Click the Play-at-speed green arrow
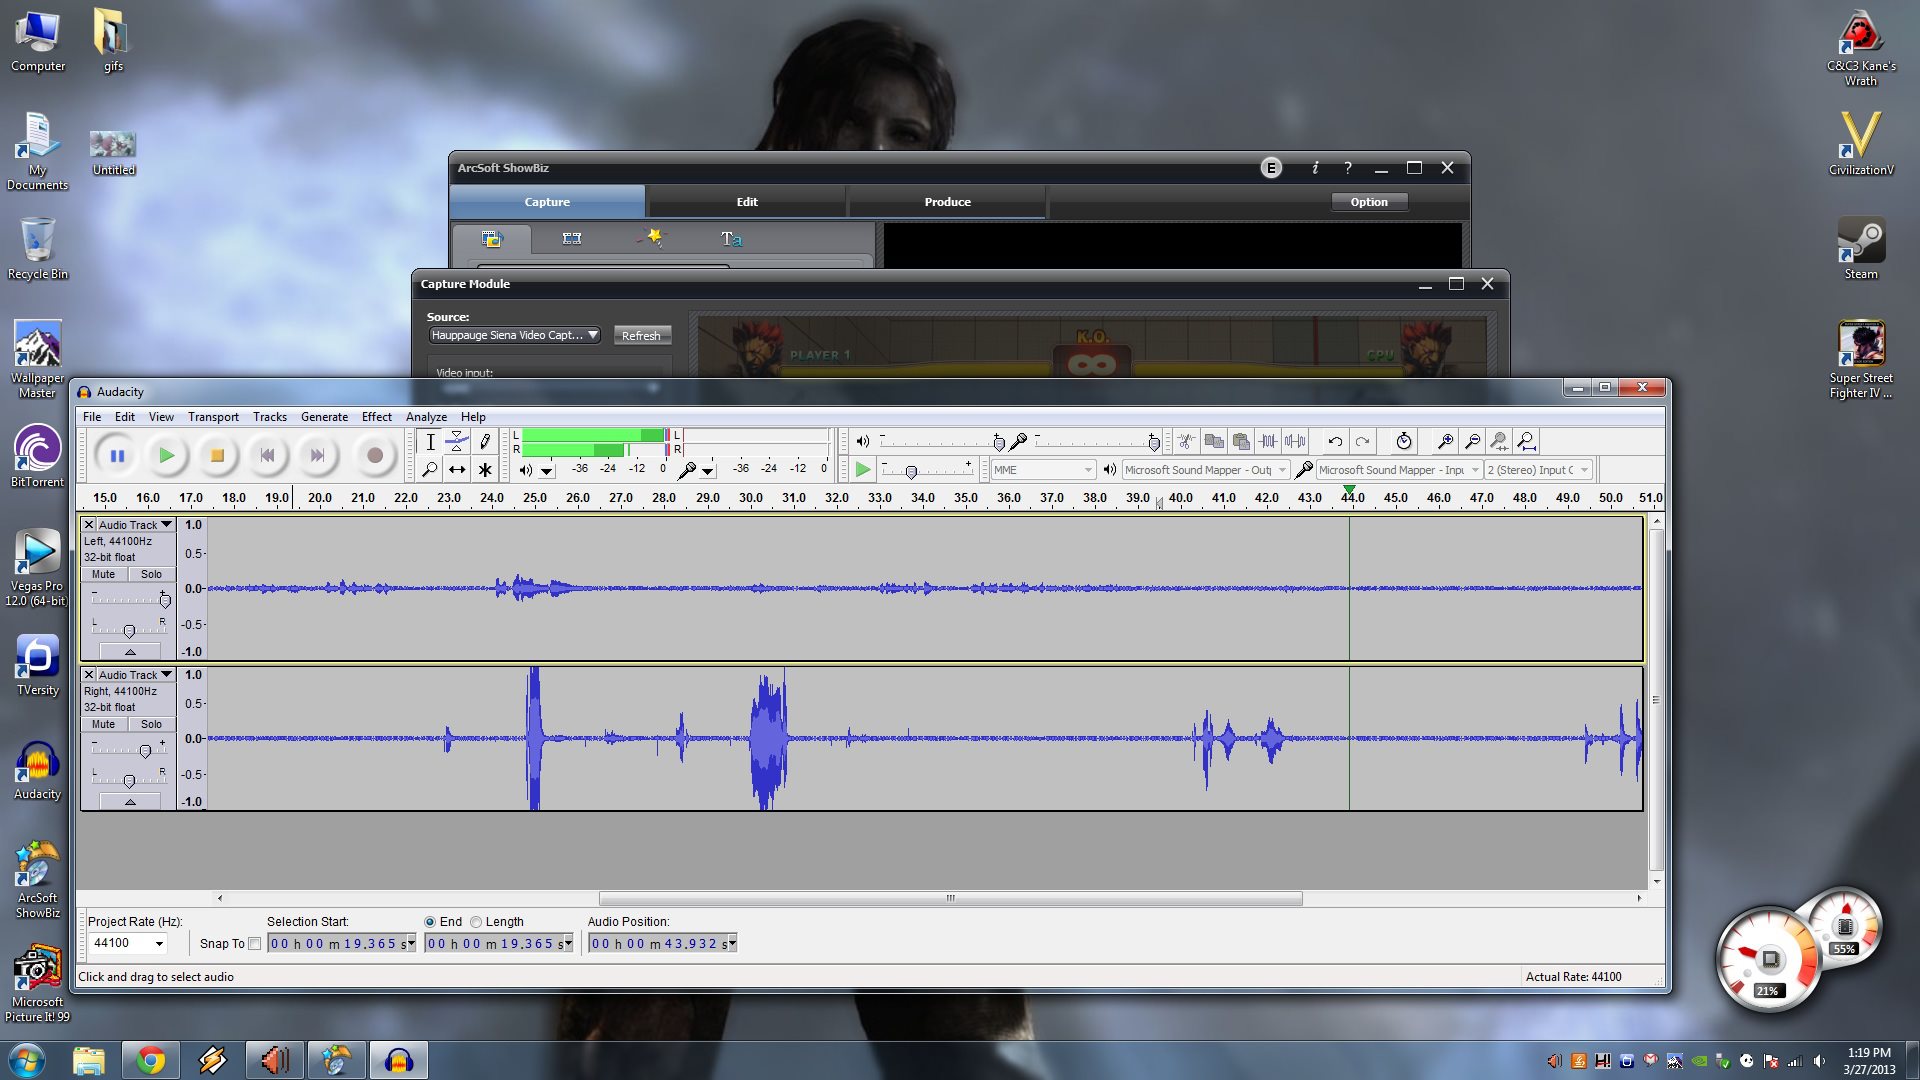 (863, 470)
